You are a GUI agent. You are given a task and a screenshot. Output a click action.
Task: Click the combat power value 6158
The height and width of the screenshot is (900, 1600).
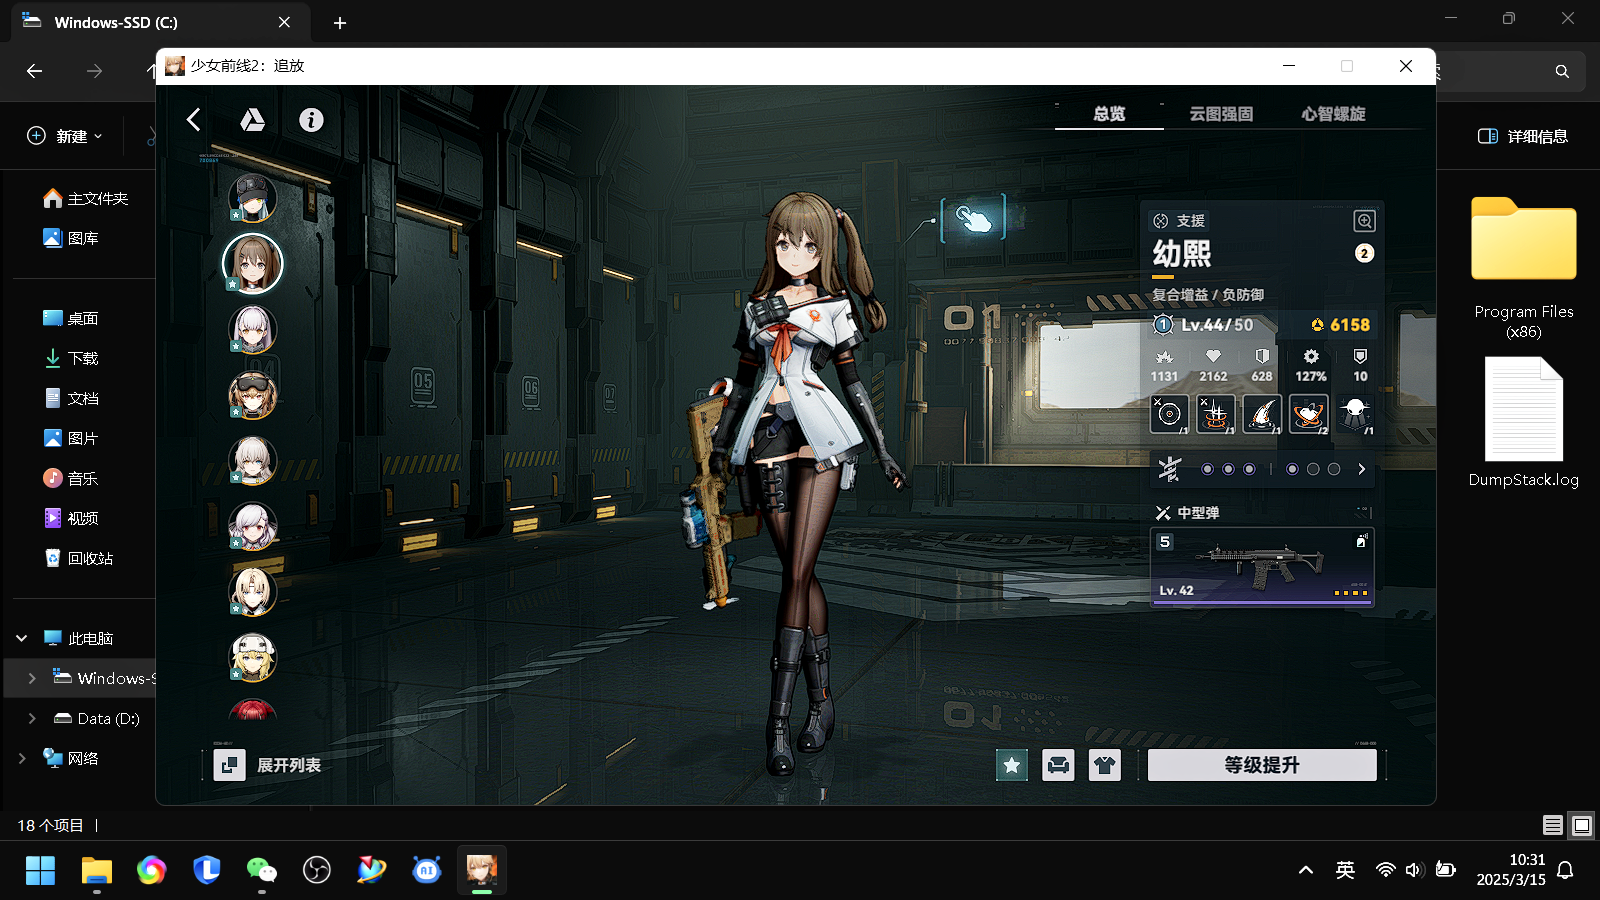(1340, 325)
